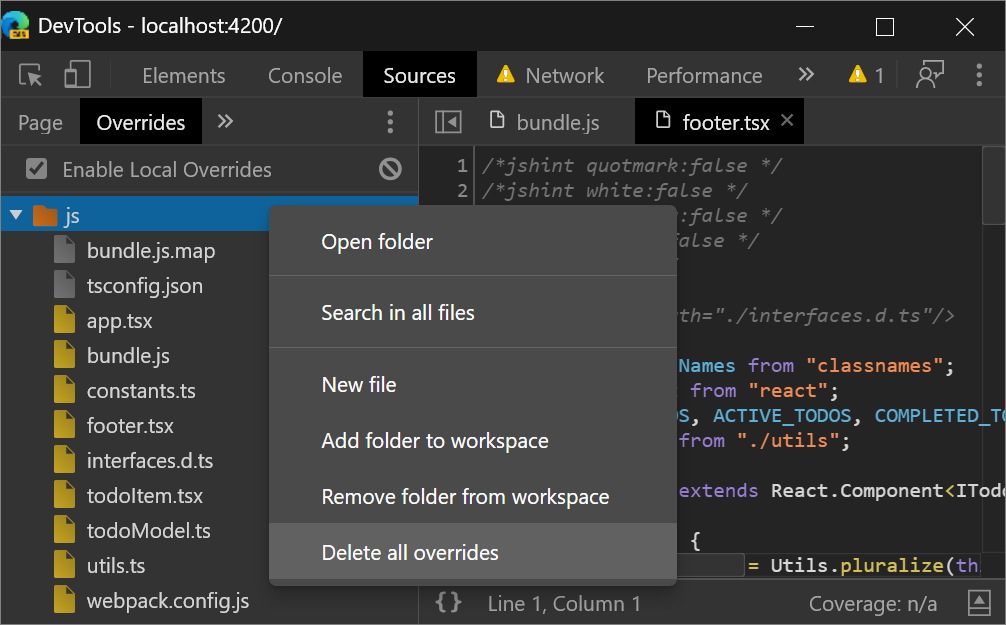Click the Edge DevTools app icon
Image resolution: width=1006 pixels, height=625 pixels.
click(x=15, y=26)
